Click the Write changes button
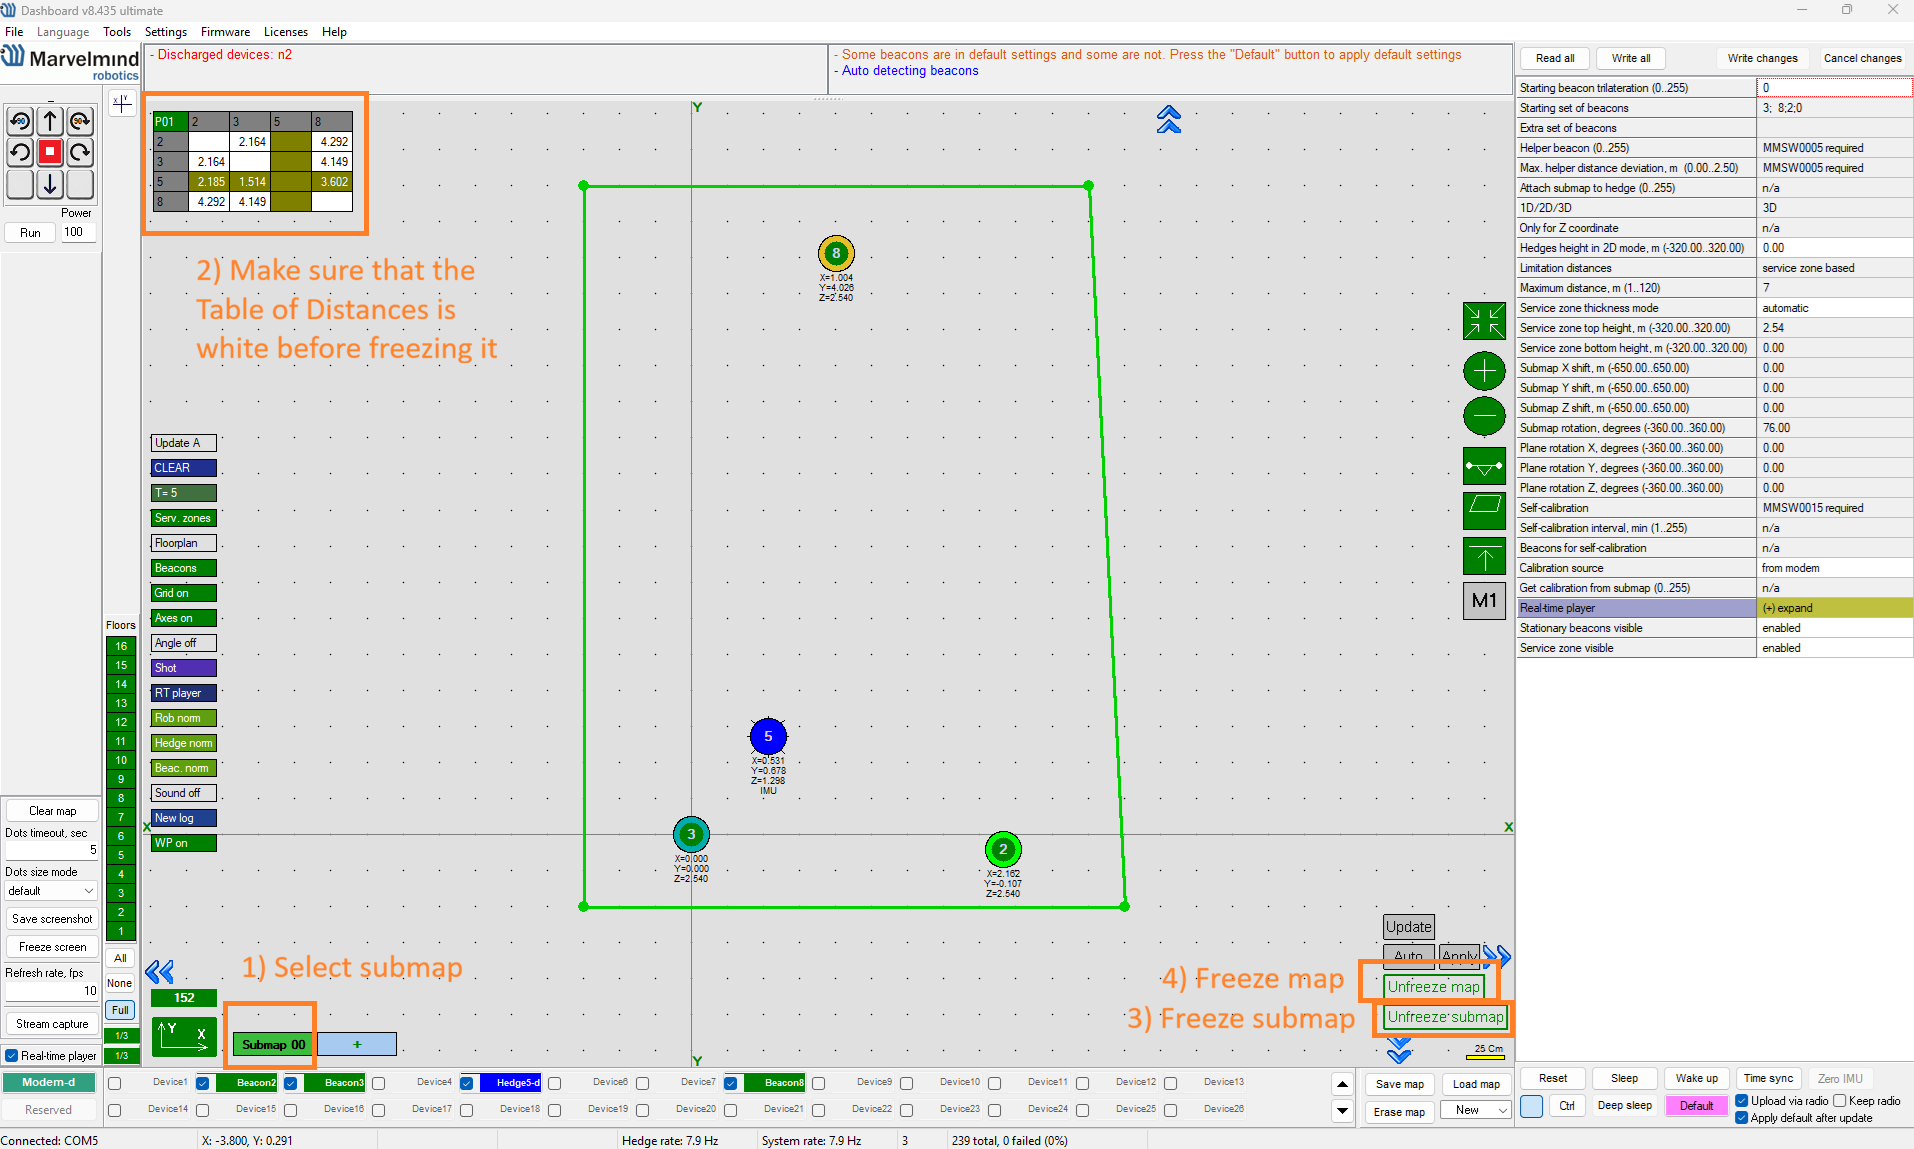1914x1149 pixels. [1762, 58]
